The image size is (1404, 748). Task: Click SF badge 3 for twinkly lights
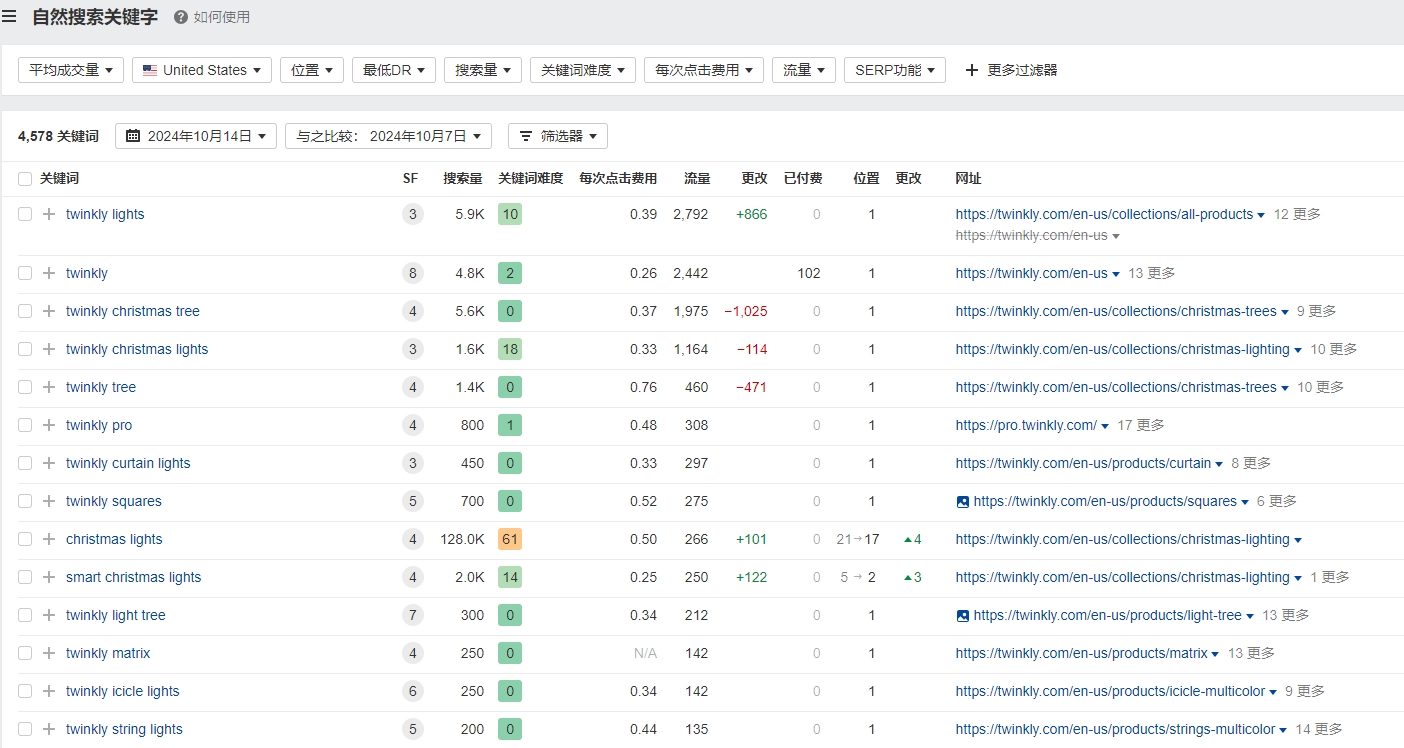pos(412,214)
